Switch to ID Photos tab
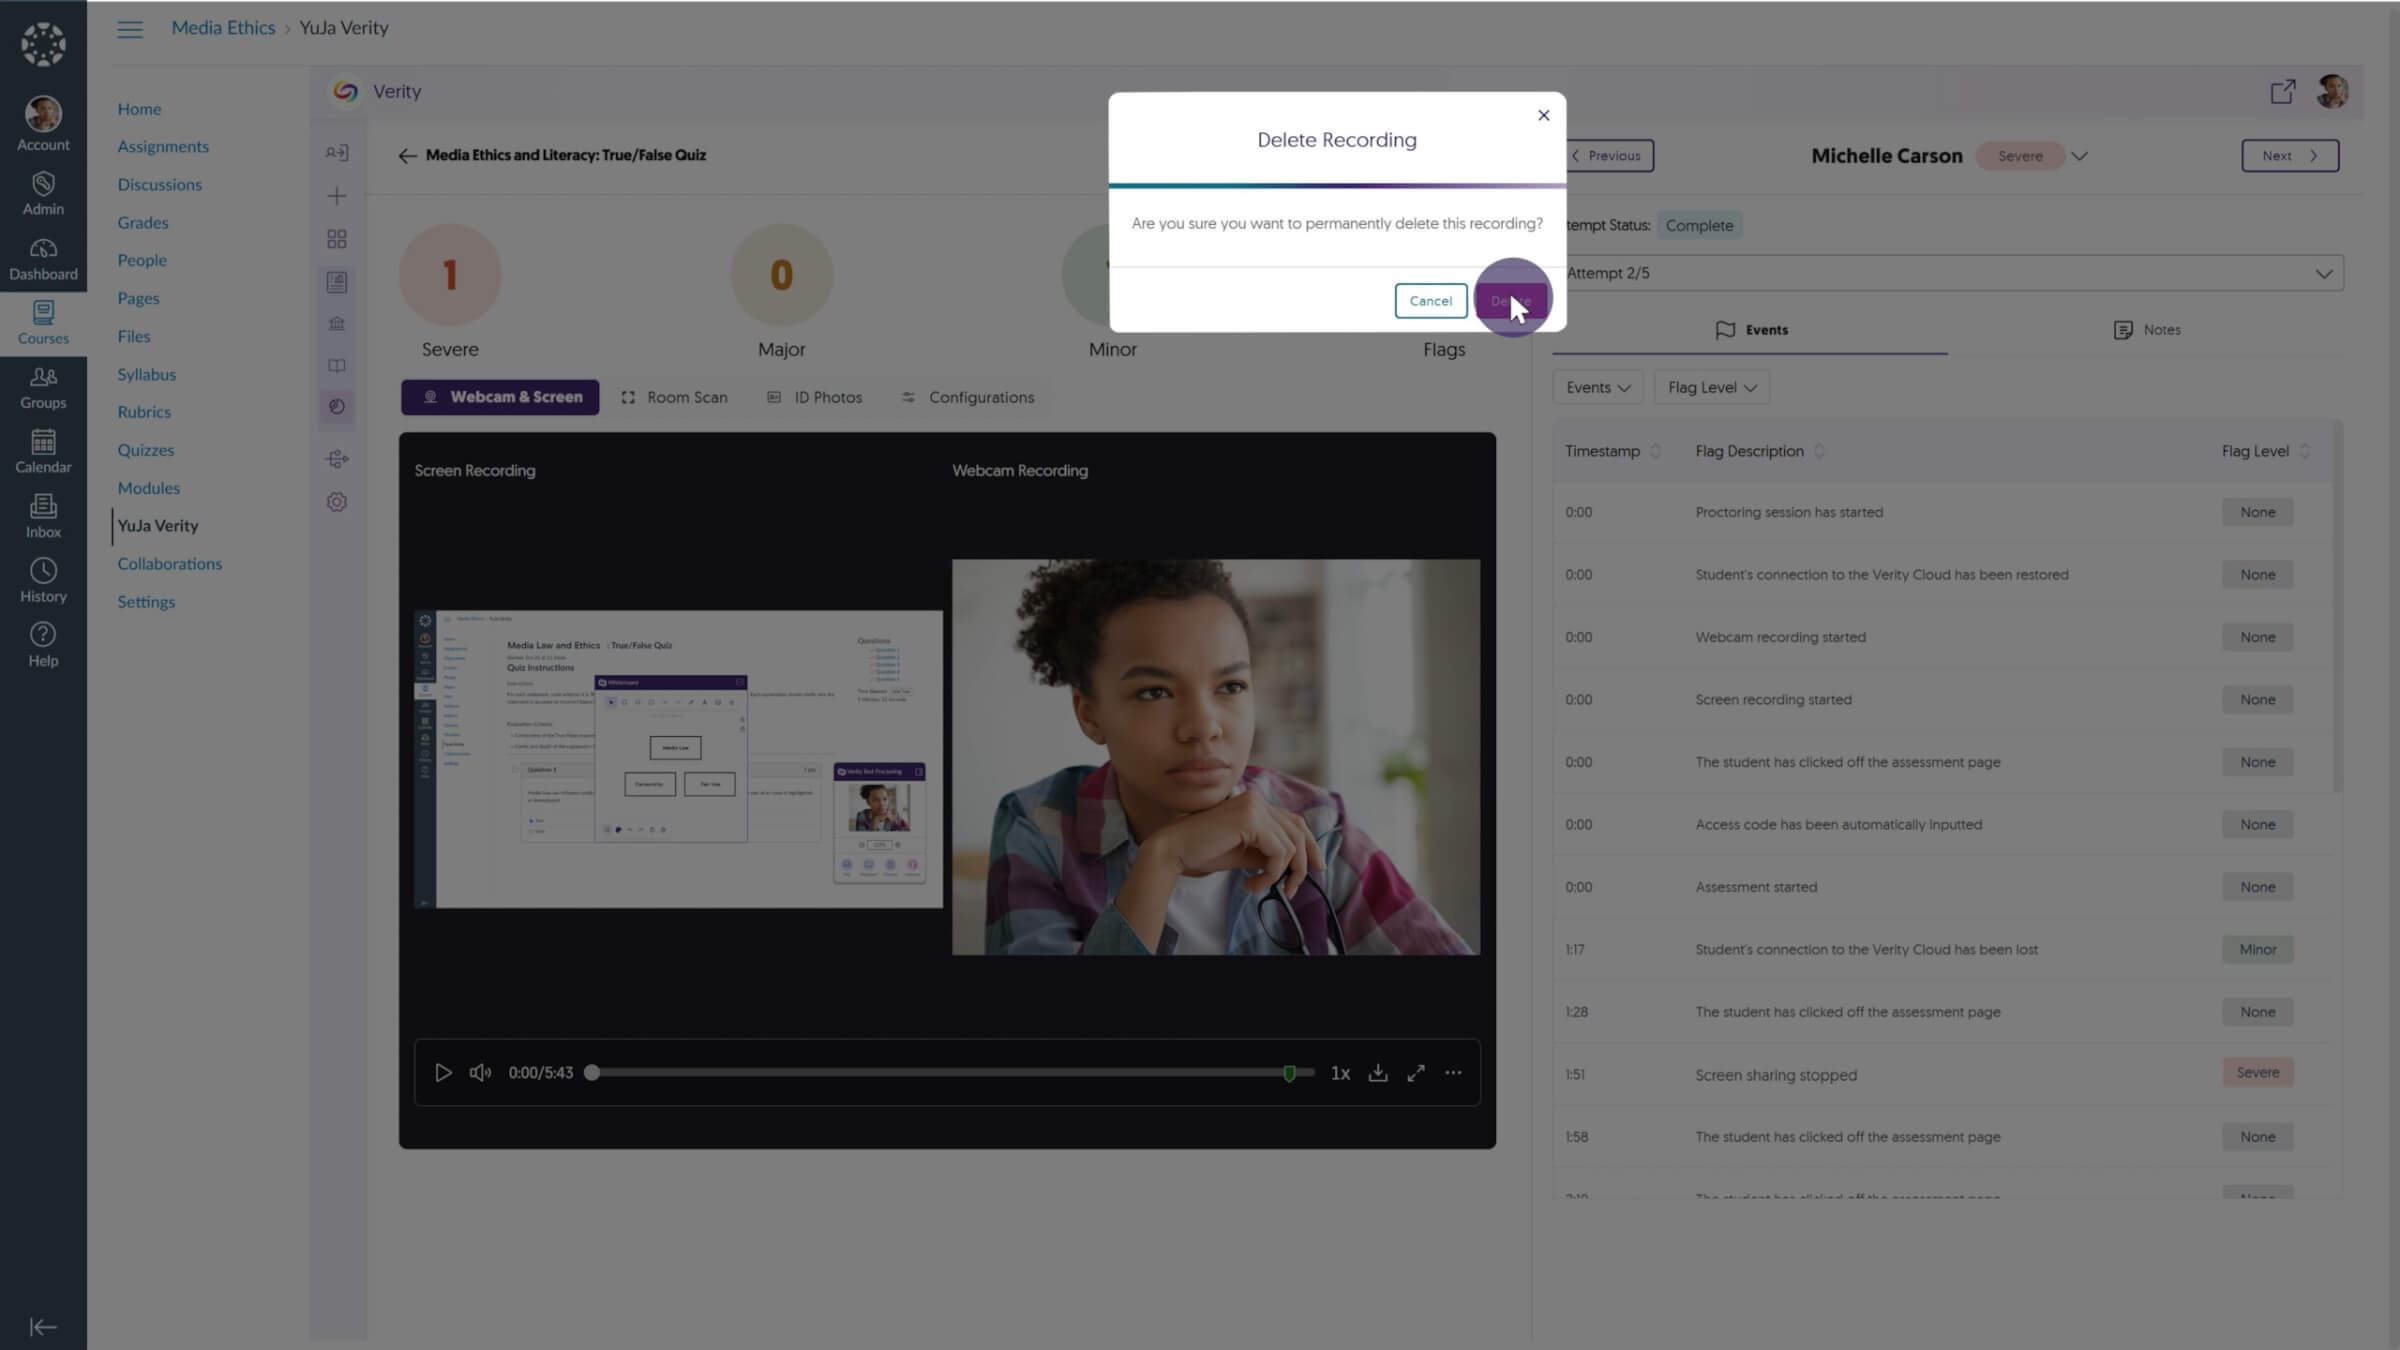2400x1350 pixels. point(815,397)
